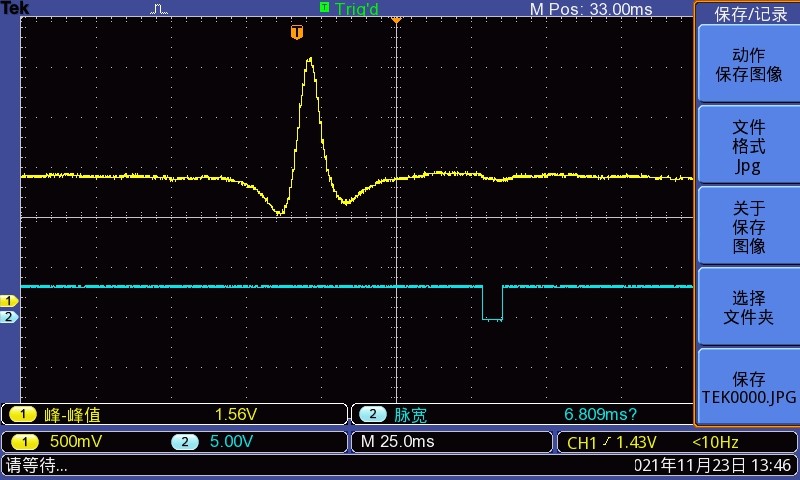Viewport: 800px width, 480px height.
Task: Select the channel 1 ground marker
Action: coord(9,301)
